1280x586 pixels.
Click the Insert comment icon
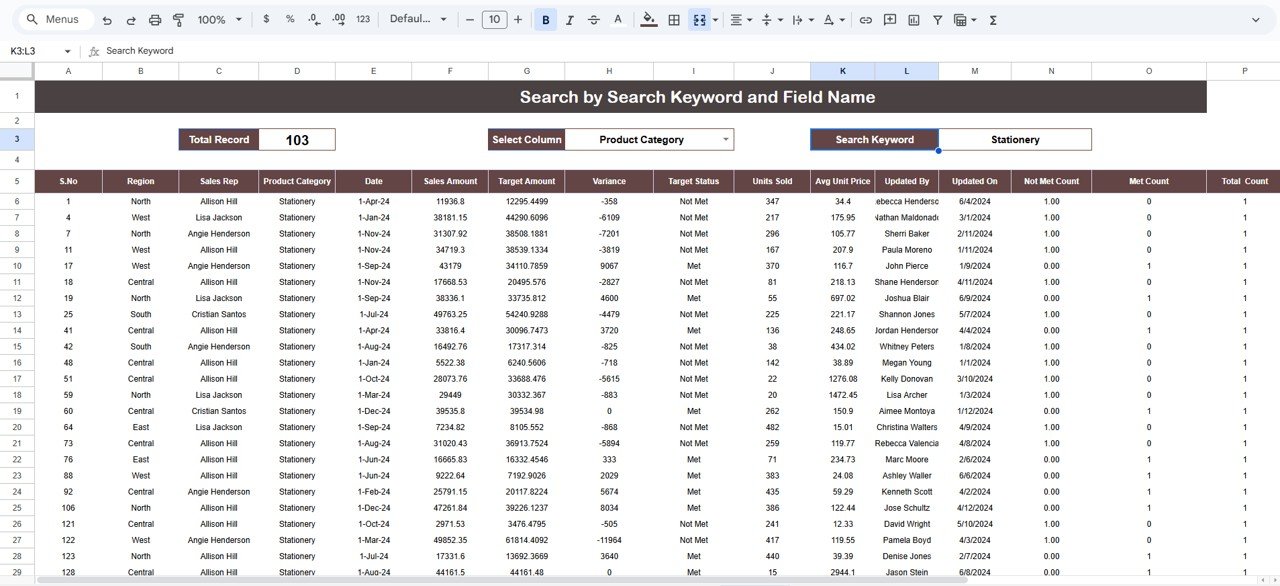pos(889,19)
